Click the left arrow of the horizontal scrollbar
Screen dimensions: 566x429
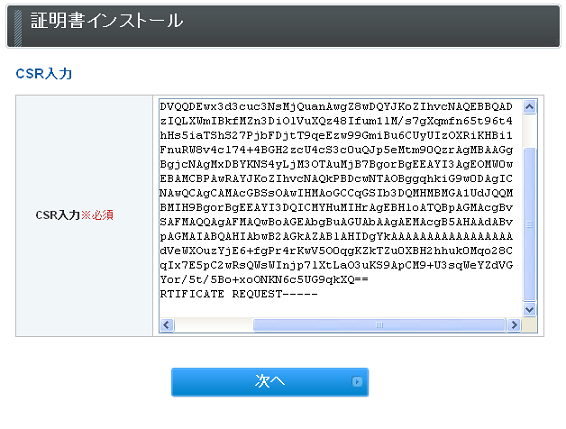tap(167, 325)
